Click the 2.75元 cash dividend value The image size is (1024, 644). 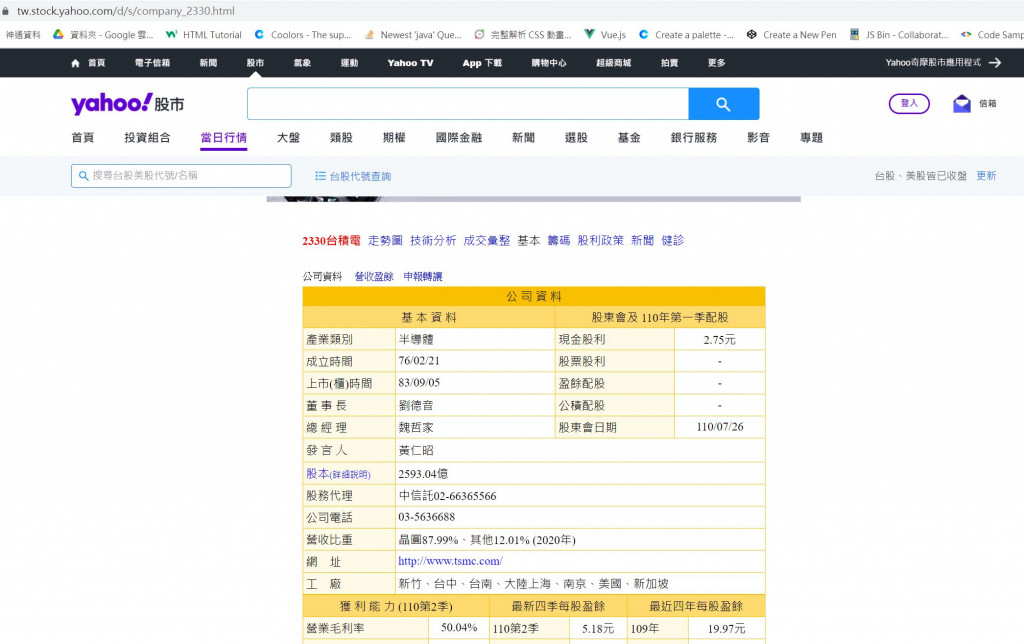point(720,340)
